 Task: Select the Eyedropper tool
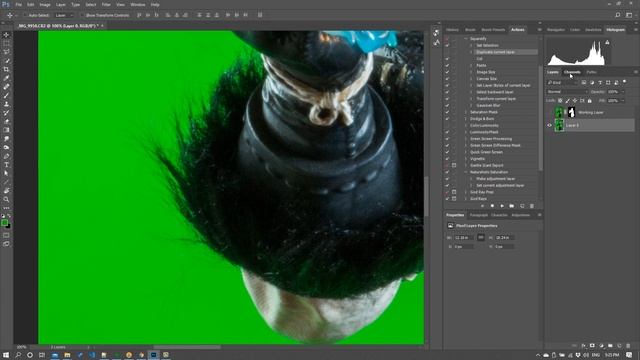click(x=6, y=78)
